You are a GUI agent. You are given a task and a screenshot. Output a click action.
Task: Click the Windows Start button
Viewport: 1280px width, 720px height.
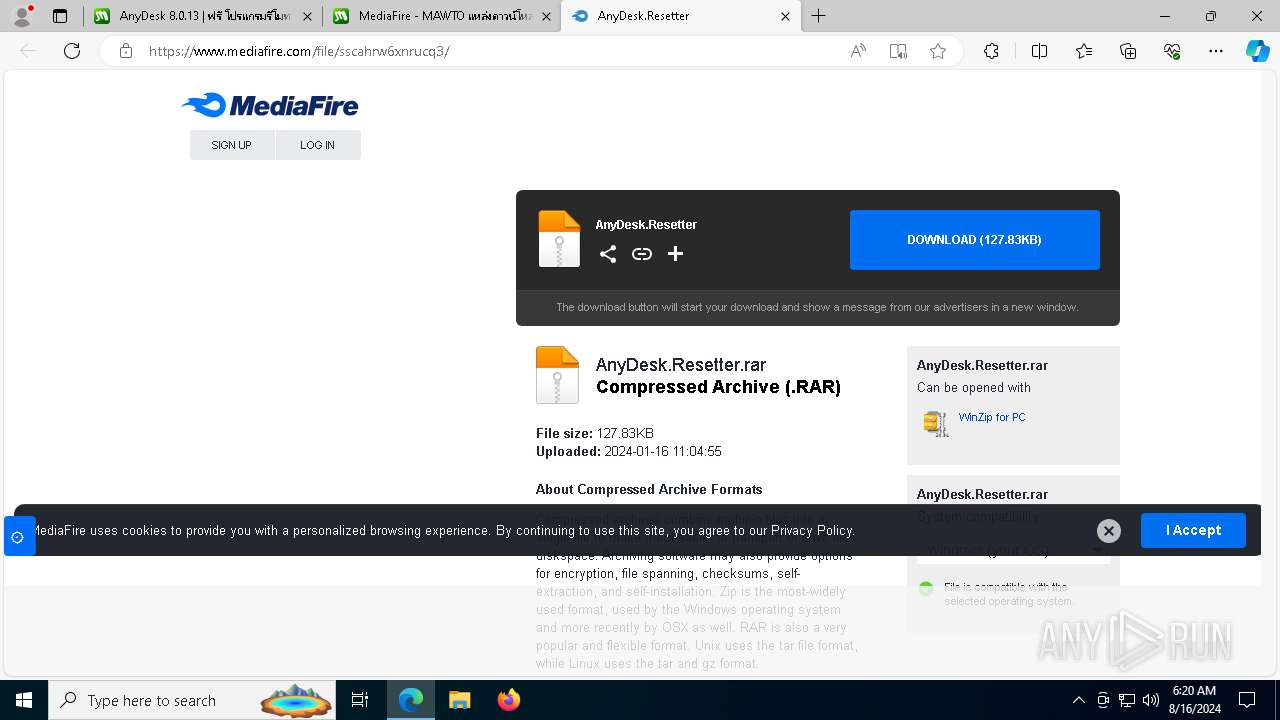pyautogui.click(x=24, y=700)
